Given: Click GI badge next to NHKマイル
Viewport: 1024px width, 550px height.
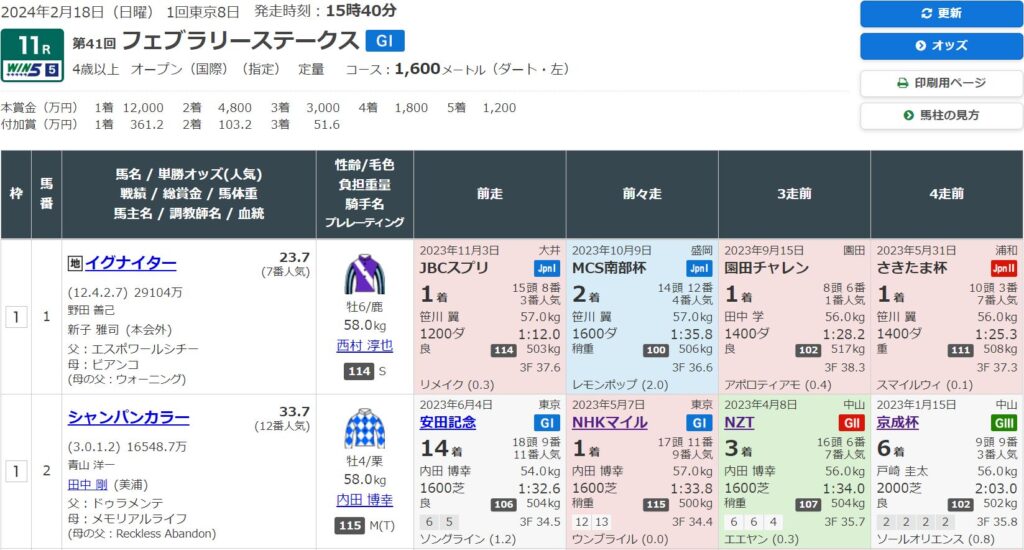Looking at the screenshot, I should [x=699, y=423].
